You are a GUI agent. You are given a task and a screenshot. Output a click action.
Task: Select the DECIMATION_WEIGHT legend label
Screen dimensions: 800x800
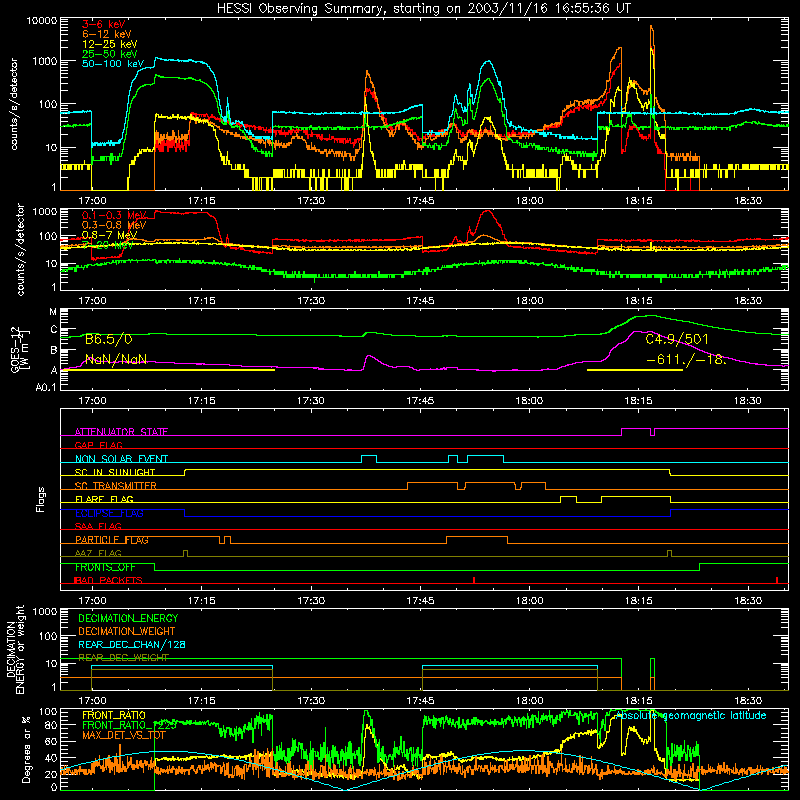point(127,632)
